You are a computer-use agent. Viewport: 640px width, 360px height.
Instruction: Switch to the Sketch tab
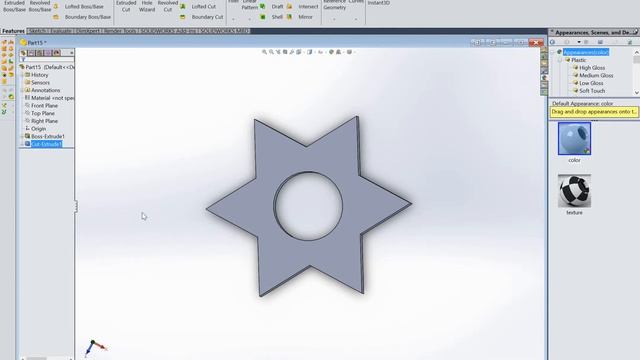[38, 31]
